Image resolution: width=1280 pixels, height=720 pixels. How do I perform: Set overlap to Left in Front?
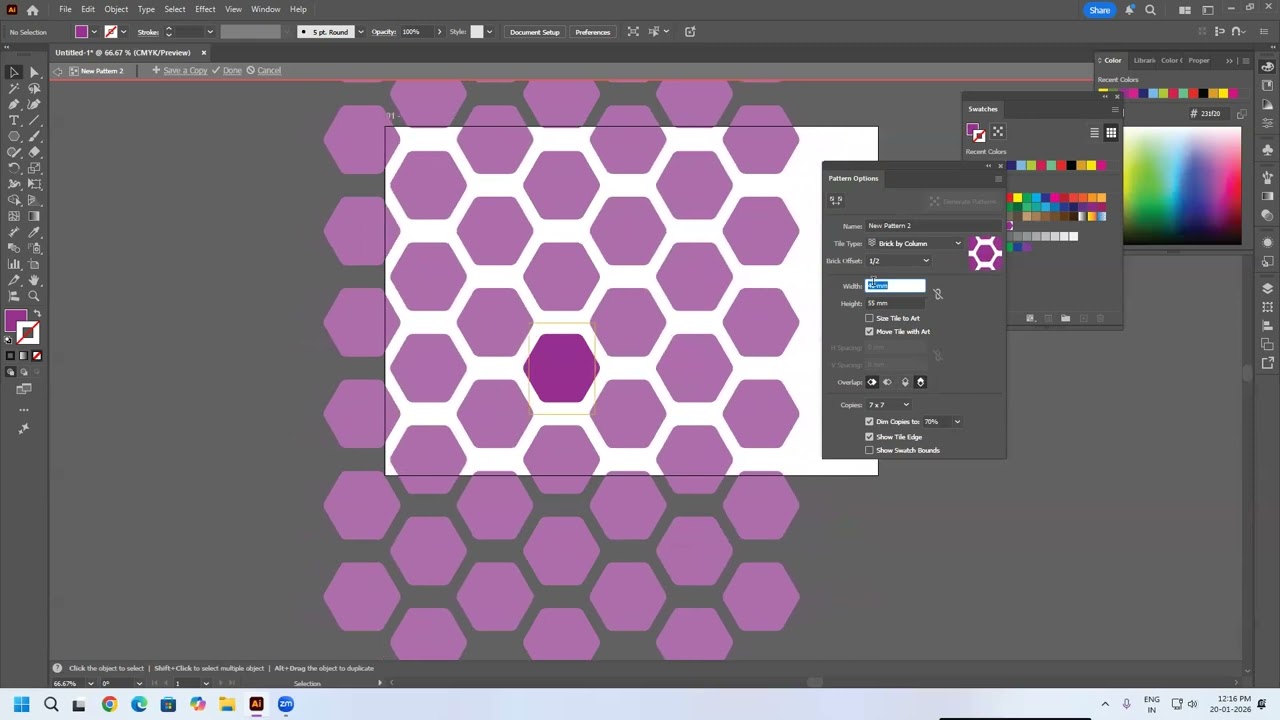pos(871,382)
